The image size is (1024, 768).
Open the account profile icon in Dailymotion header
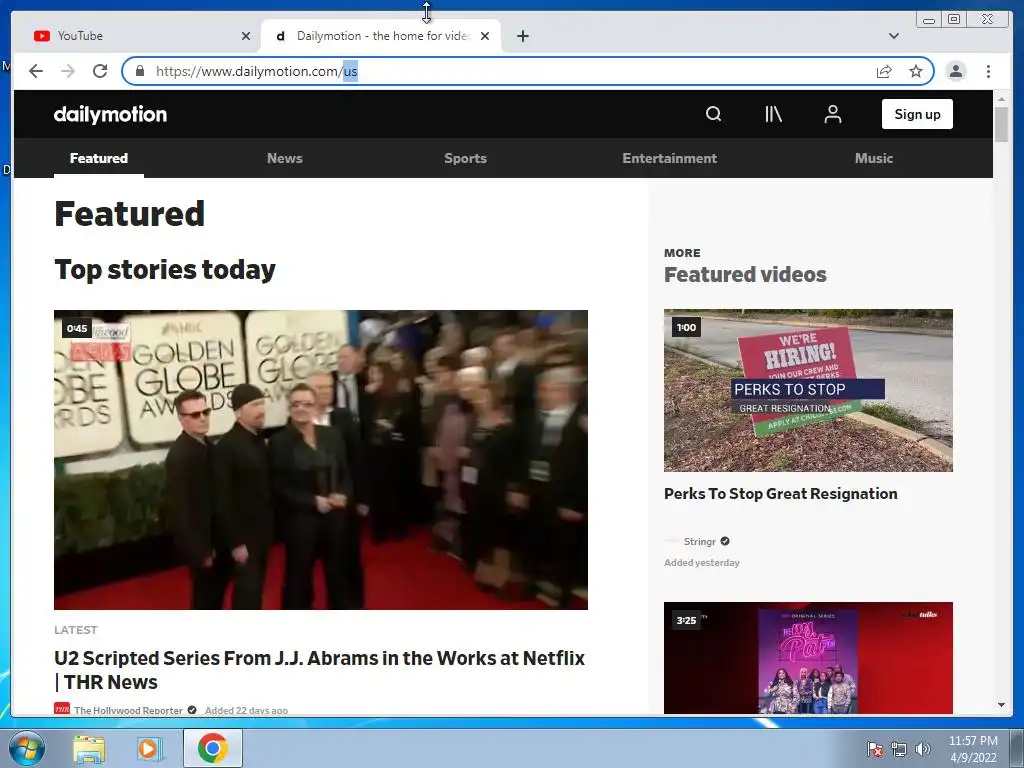833,114
